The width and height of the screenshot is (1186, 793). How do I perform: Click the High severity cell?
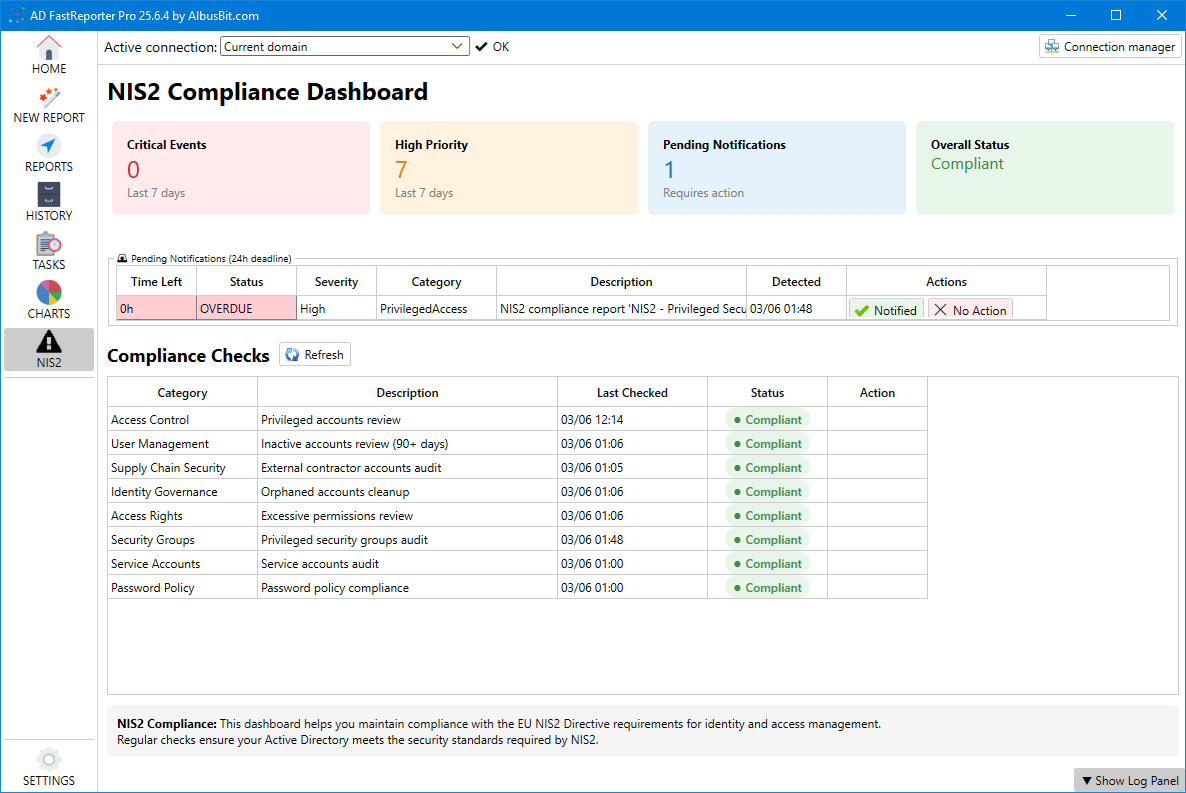tap(336, 308)
